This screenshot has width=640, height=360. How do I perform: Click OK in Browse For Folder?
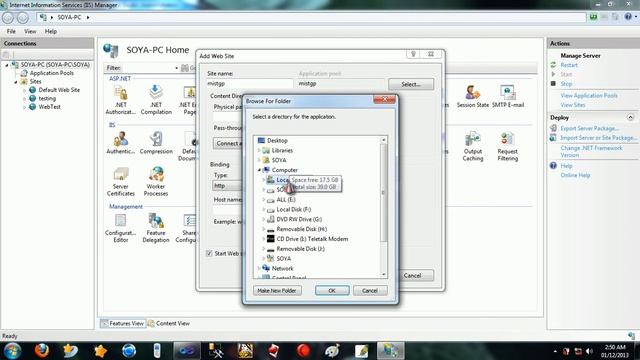pyautogui.click(x=332, y=291)
